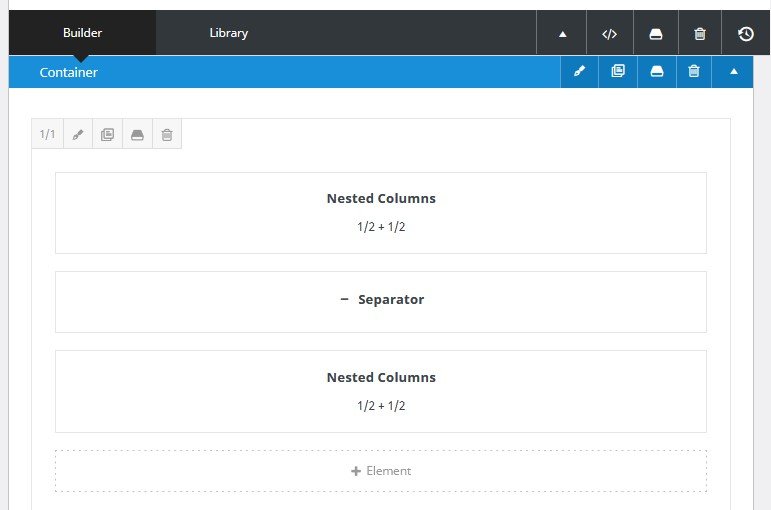
Task: Delete the Container with its trash icon
Action: click(694, 72)
